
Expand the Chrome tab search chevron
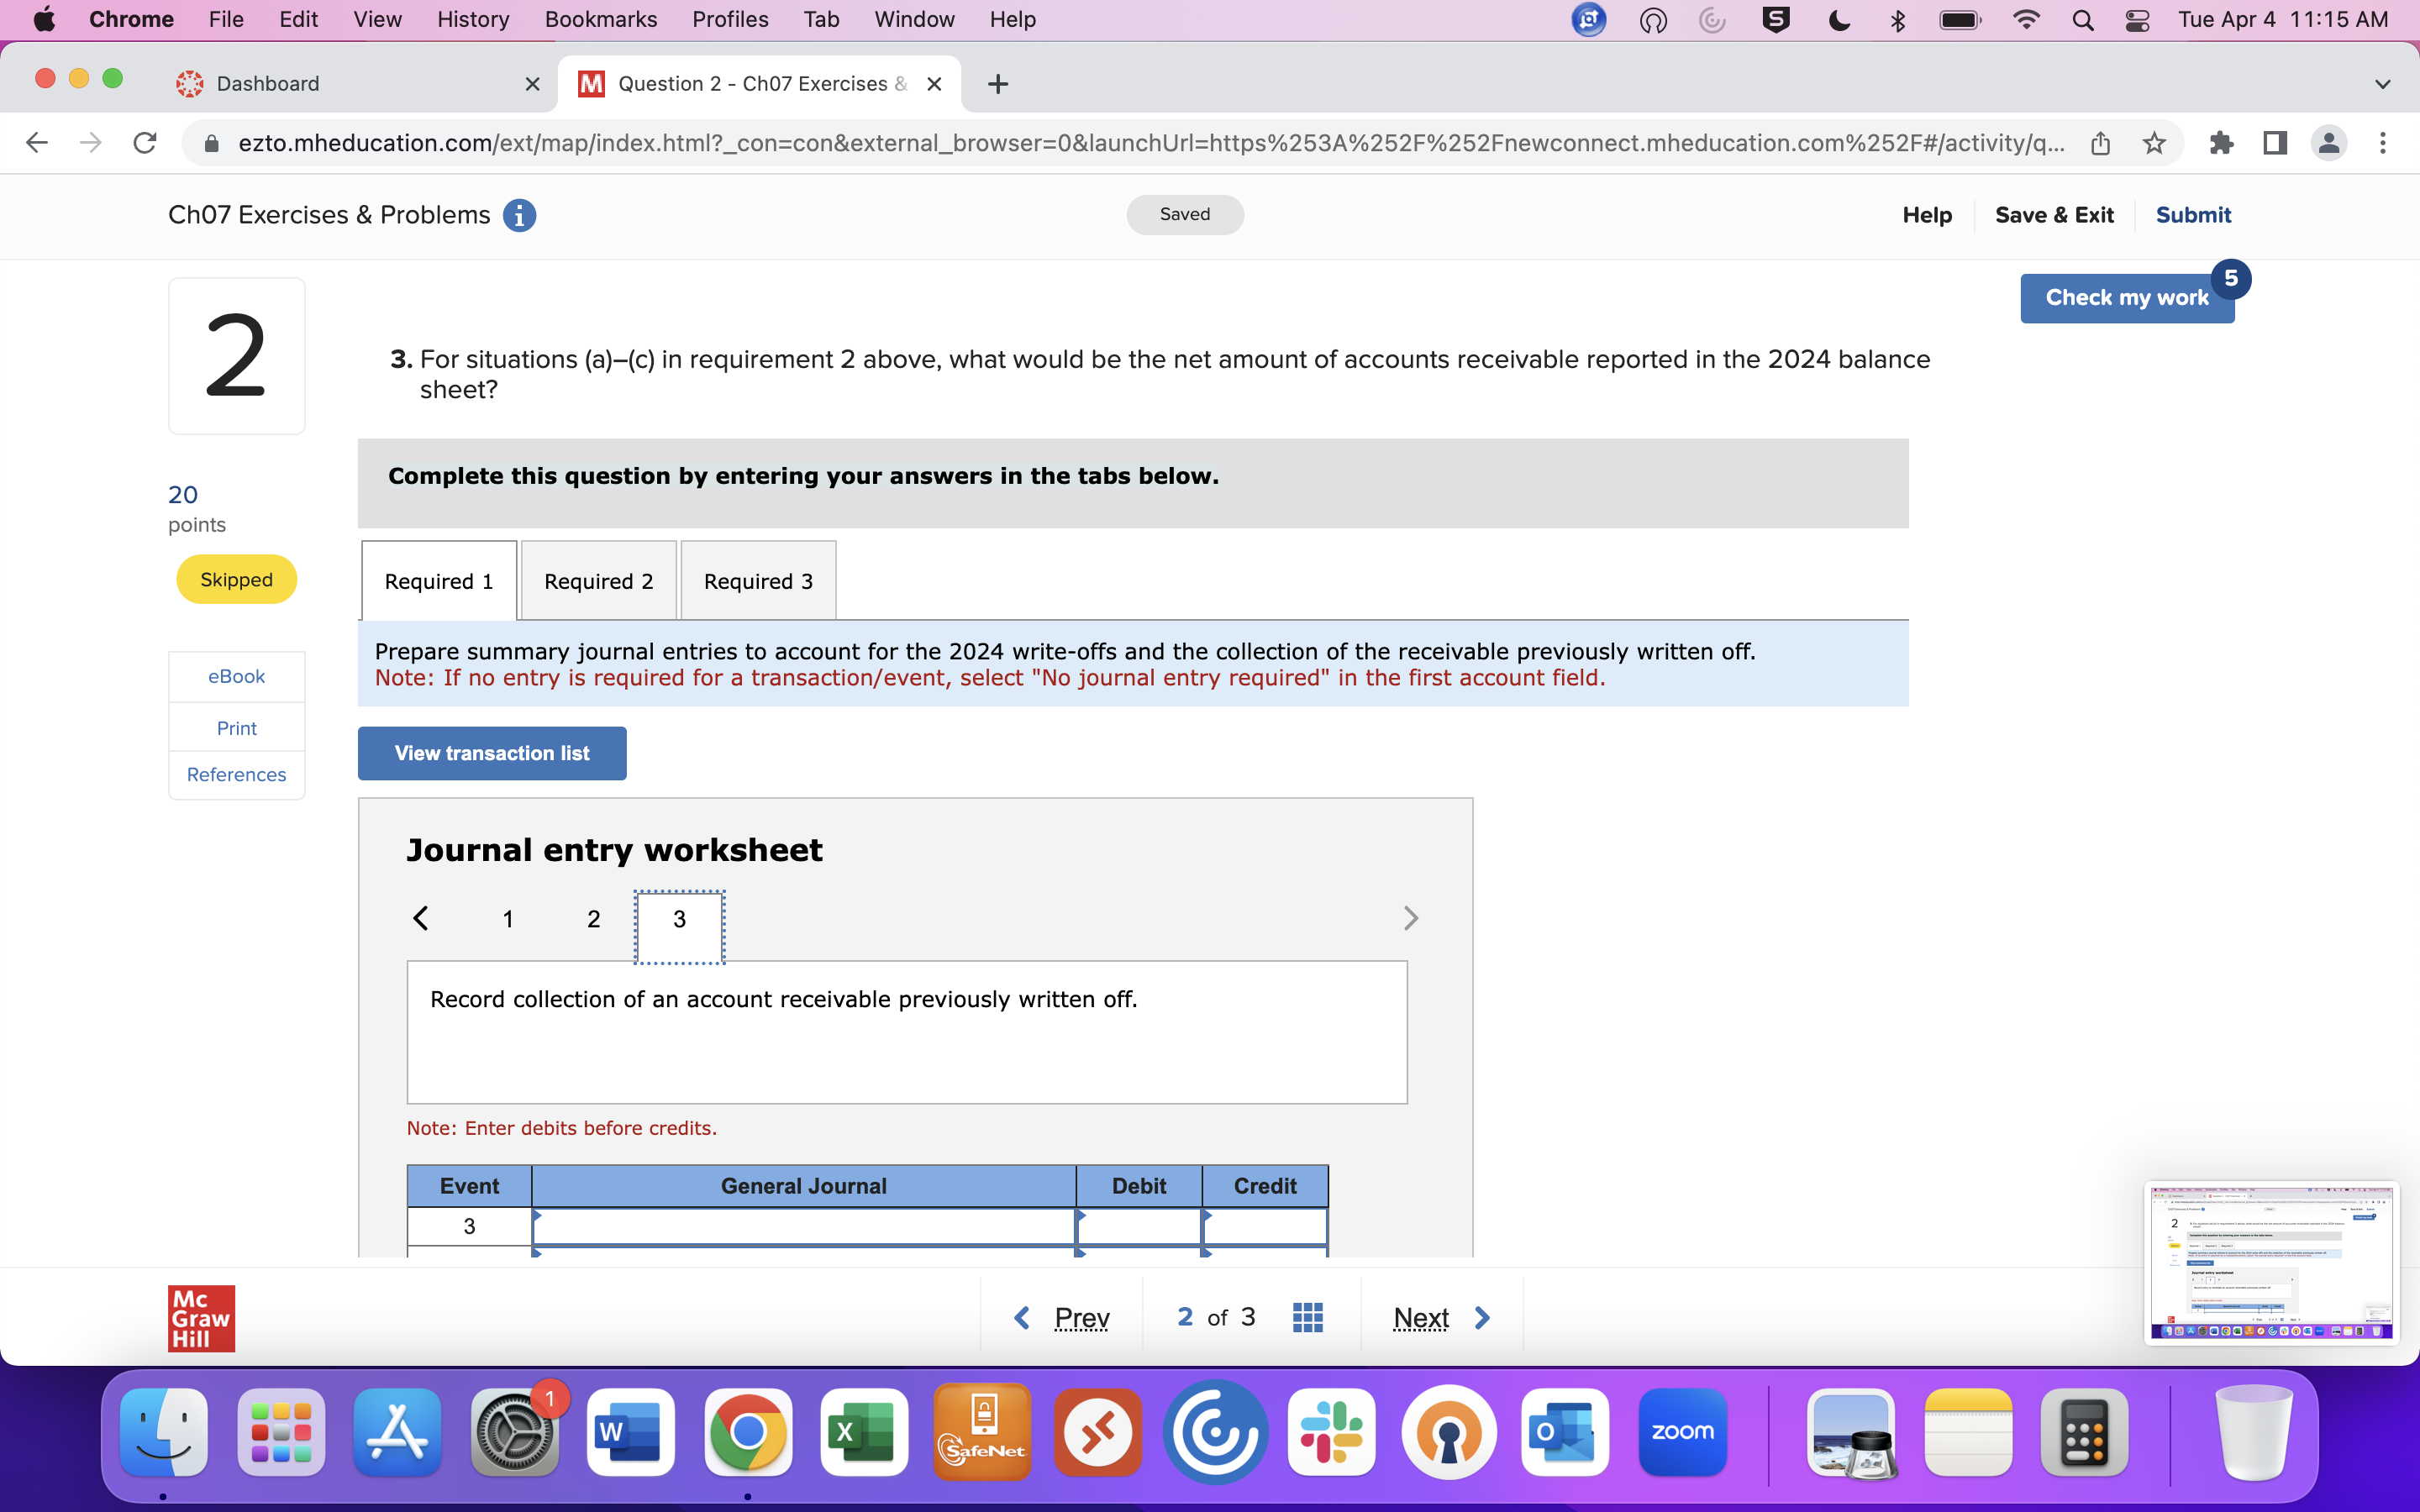[2382, 84]
